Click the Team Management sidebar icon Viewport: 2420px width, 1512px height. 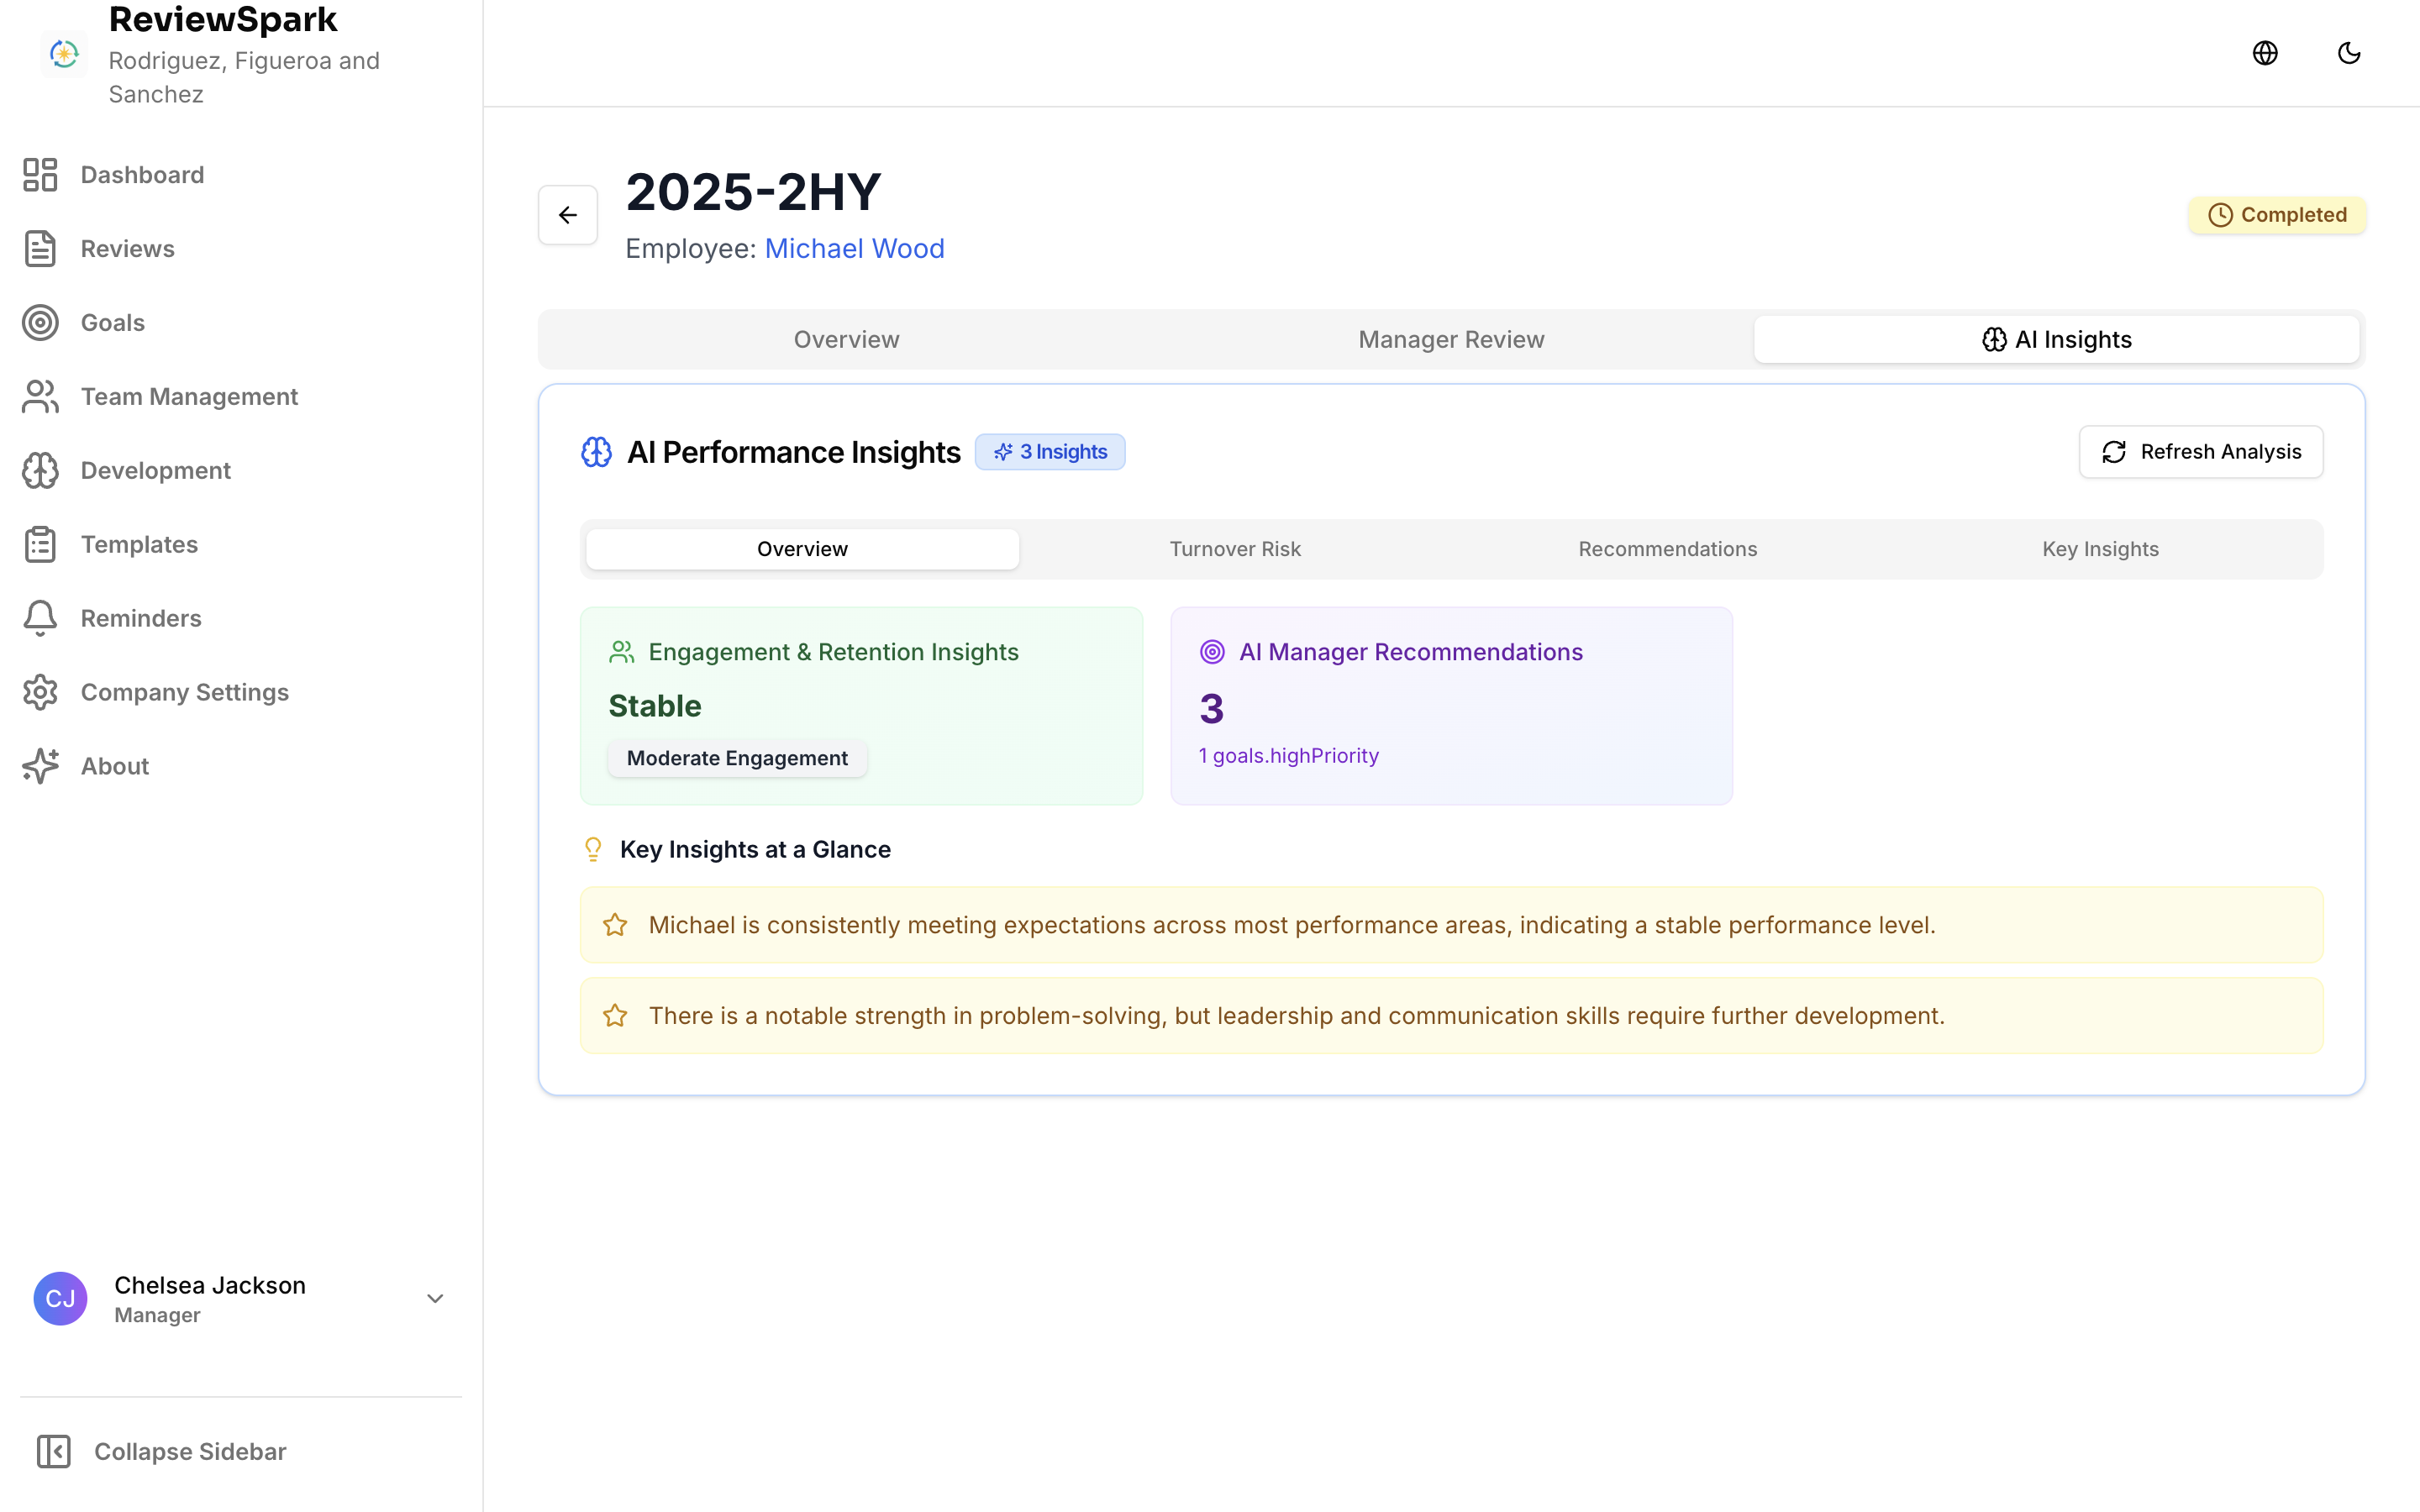(40, 396)
